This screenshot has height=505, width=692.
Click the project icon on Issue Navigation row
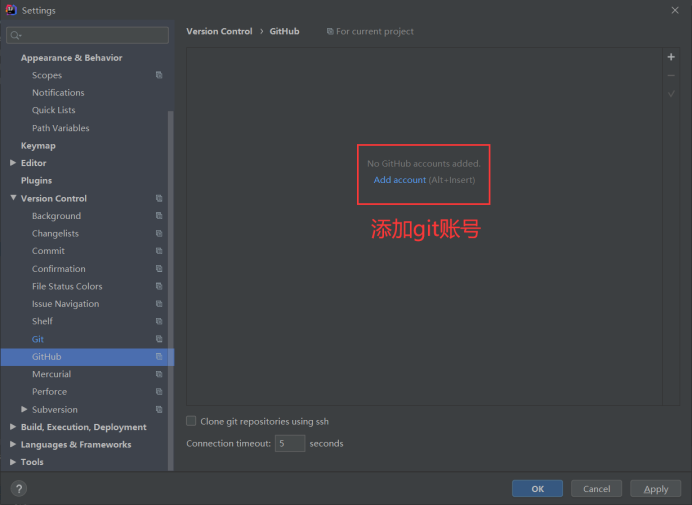pos(159,304)
